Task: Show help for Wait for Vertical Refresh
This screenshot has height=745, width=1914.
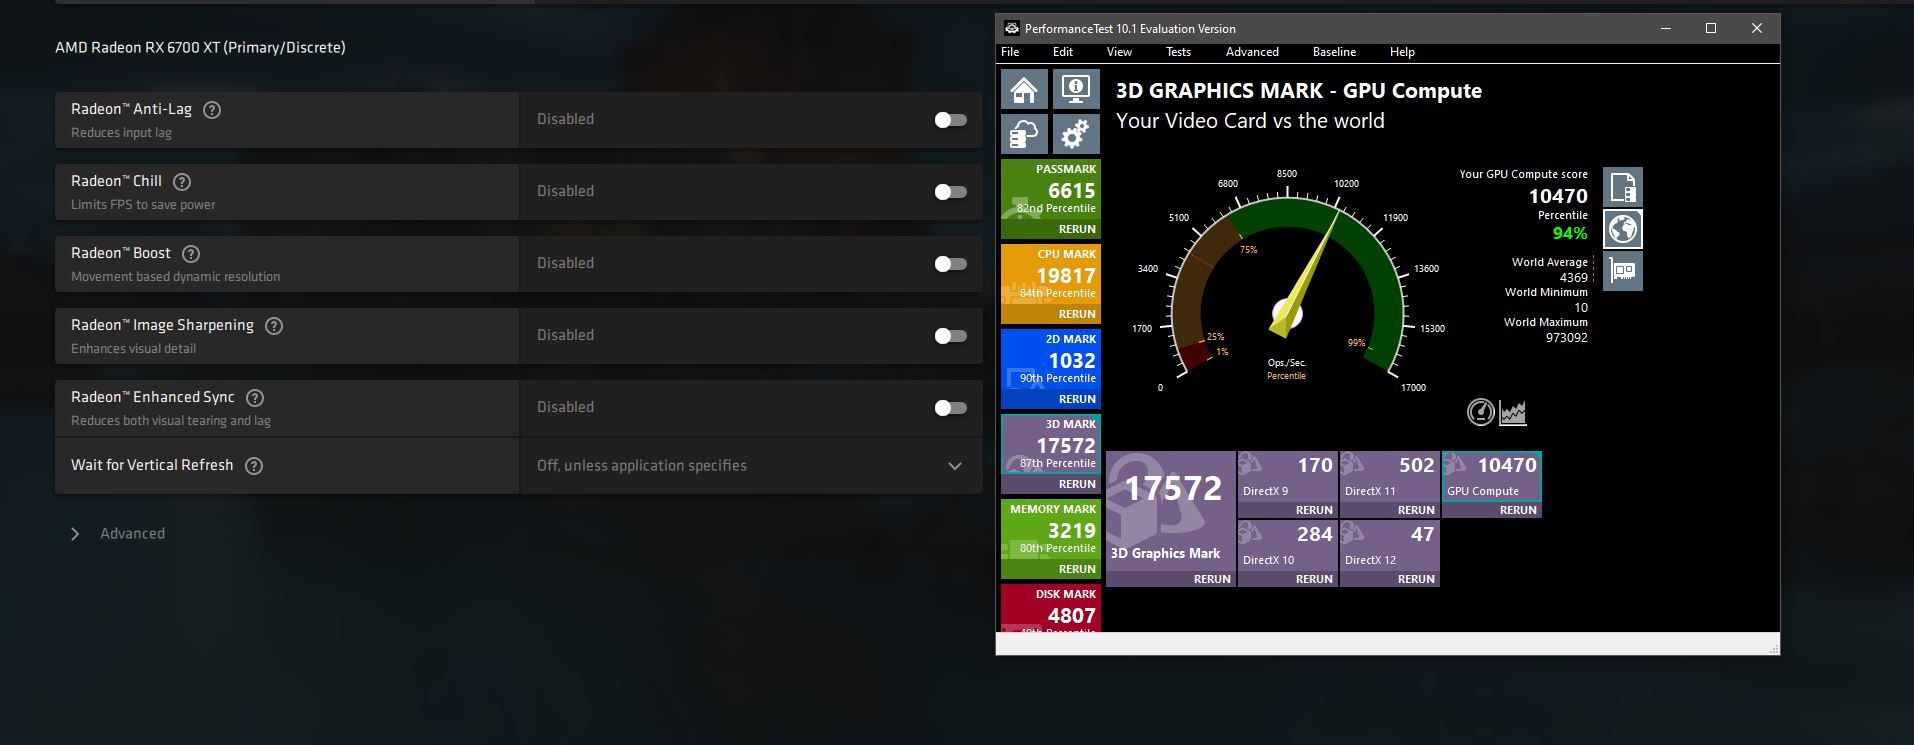Action: point(254,466)
